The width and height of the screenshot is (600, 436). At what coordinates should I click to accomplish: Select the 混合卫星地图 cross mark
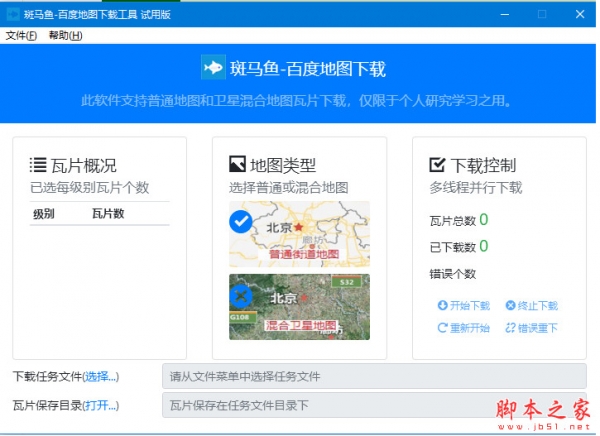tap(241, 296)
